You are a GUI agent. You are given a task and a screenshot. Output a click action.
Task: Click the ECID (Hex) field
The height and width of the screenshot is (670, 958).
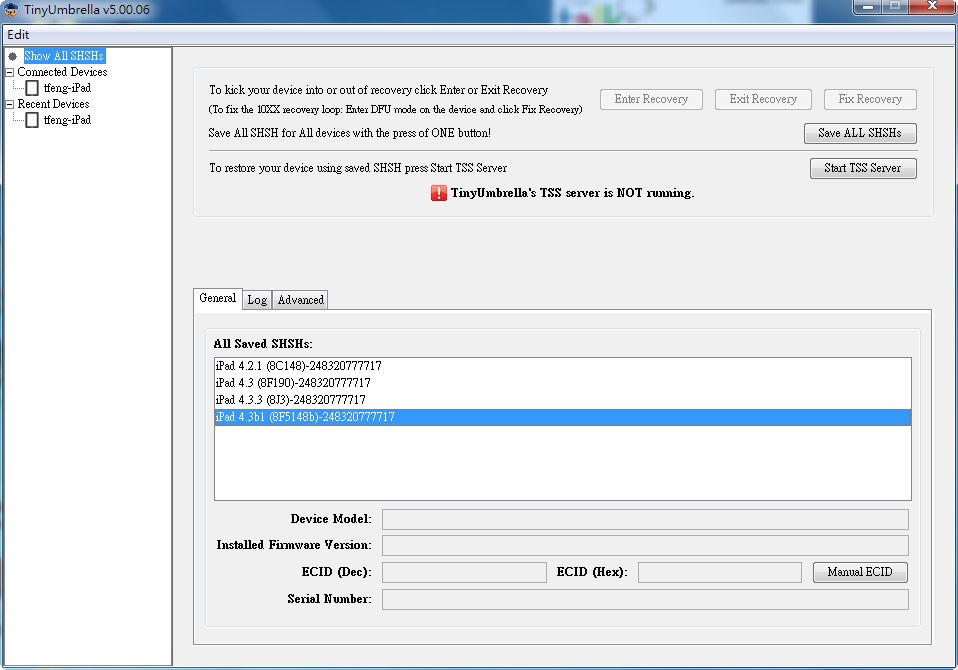(720, 572)
